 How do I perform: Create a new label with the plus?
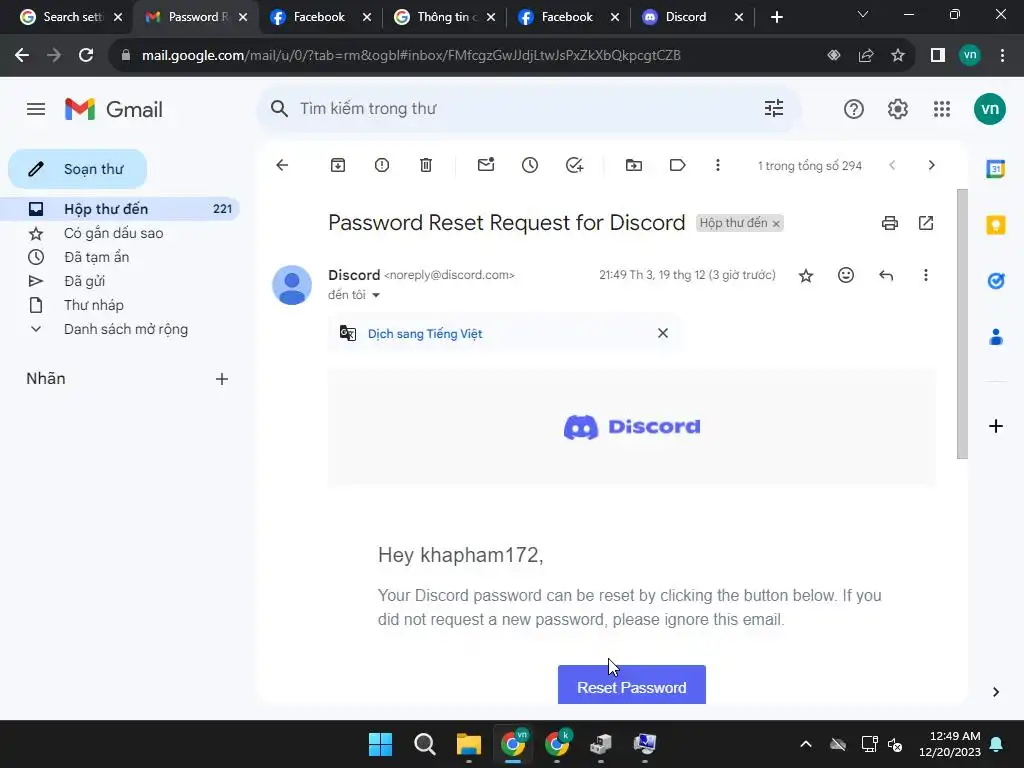(x=222, y=379)
